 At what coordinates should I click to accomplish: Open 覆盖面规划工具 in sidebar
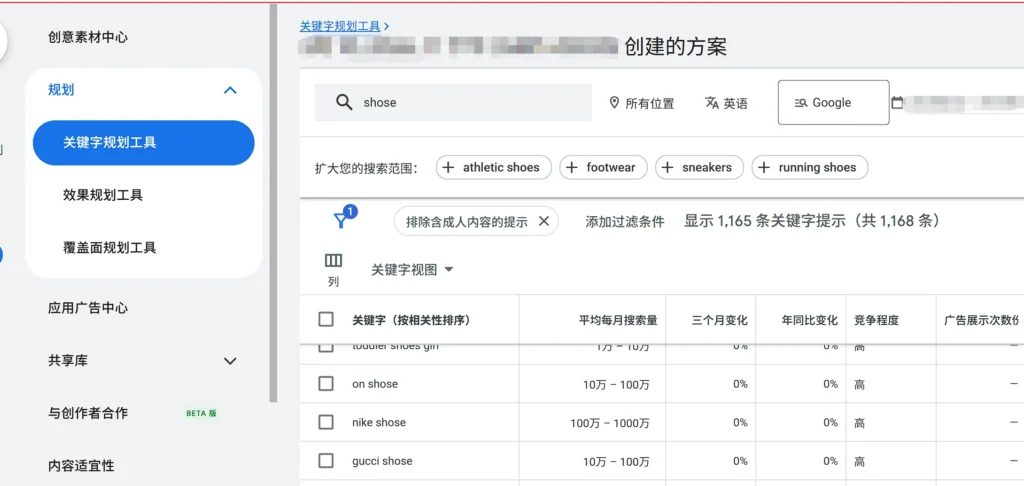110,248
